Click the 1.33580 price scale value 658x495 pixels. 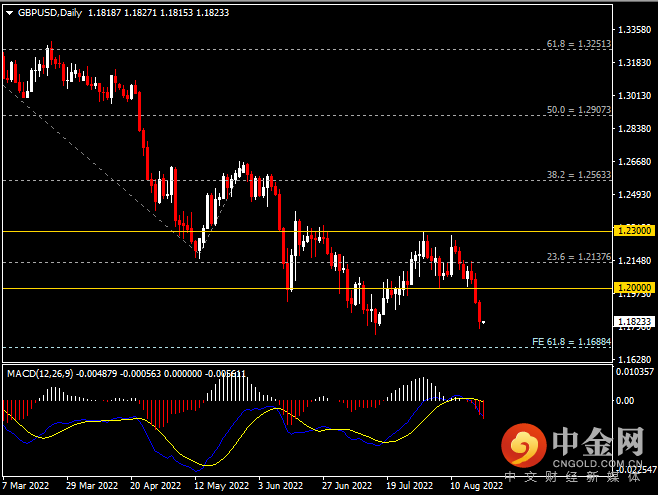coord(634,29)
